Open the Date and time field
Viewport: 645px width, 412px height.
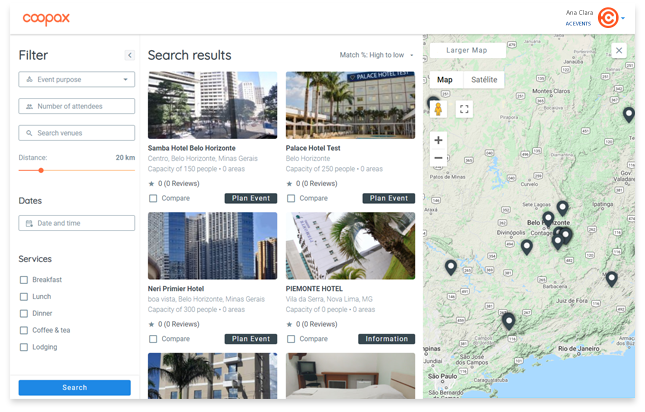(x=77, y=223)
